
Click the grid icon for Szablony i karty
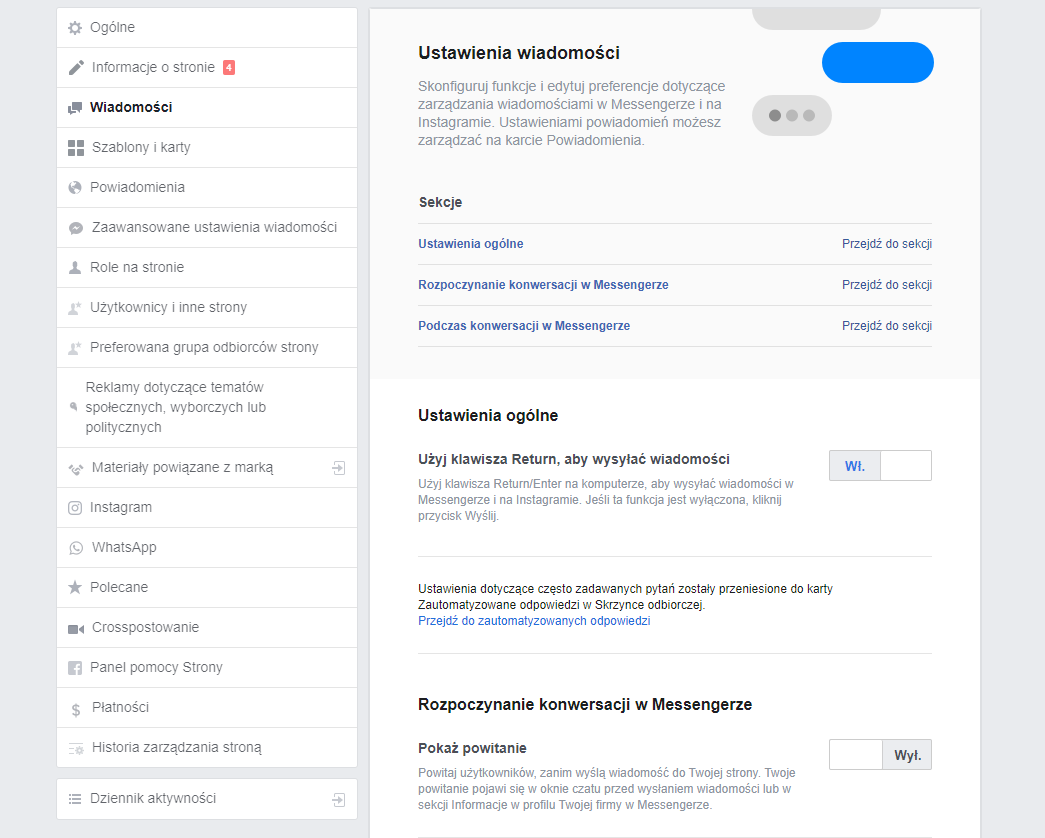(x=75, y=147)
